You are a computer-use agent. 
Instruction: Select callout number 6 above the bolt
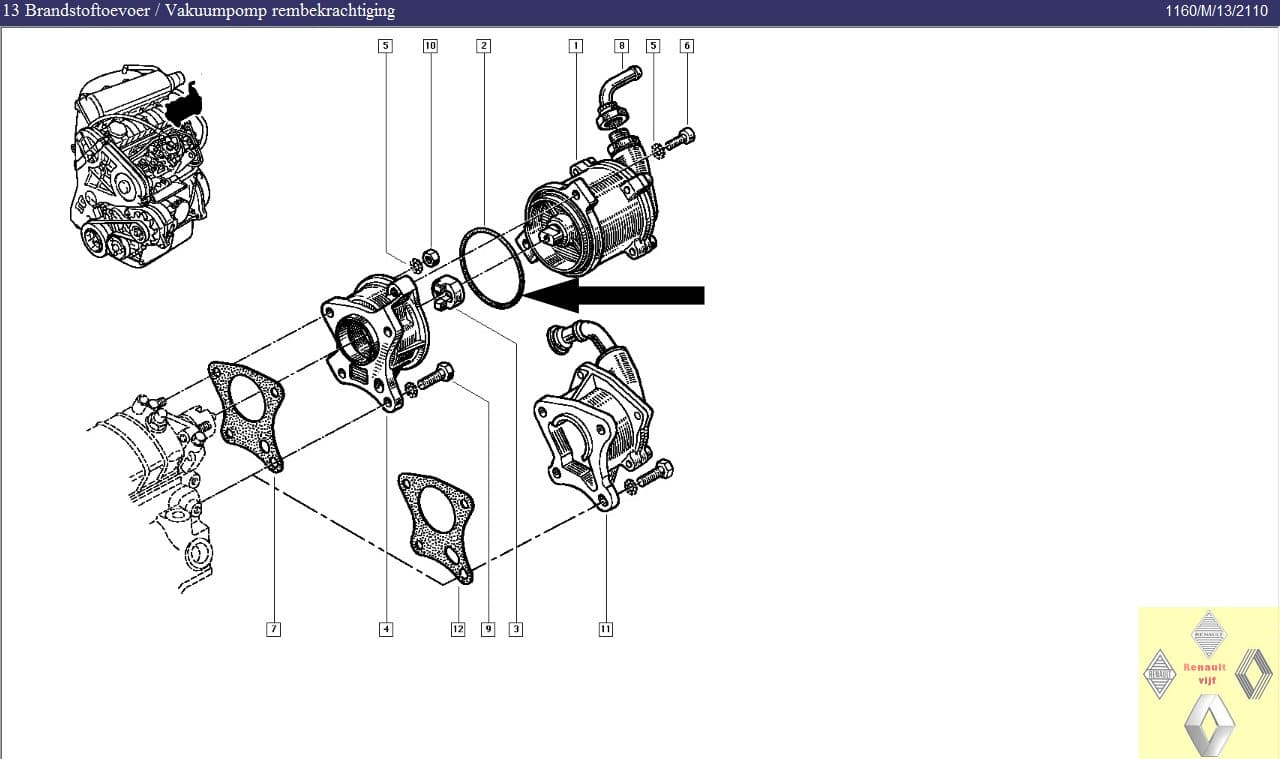coord(686,46)
